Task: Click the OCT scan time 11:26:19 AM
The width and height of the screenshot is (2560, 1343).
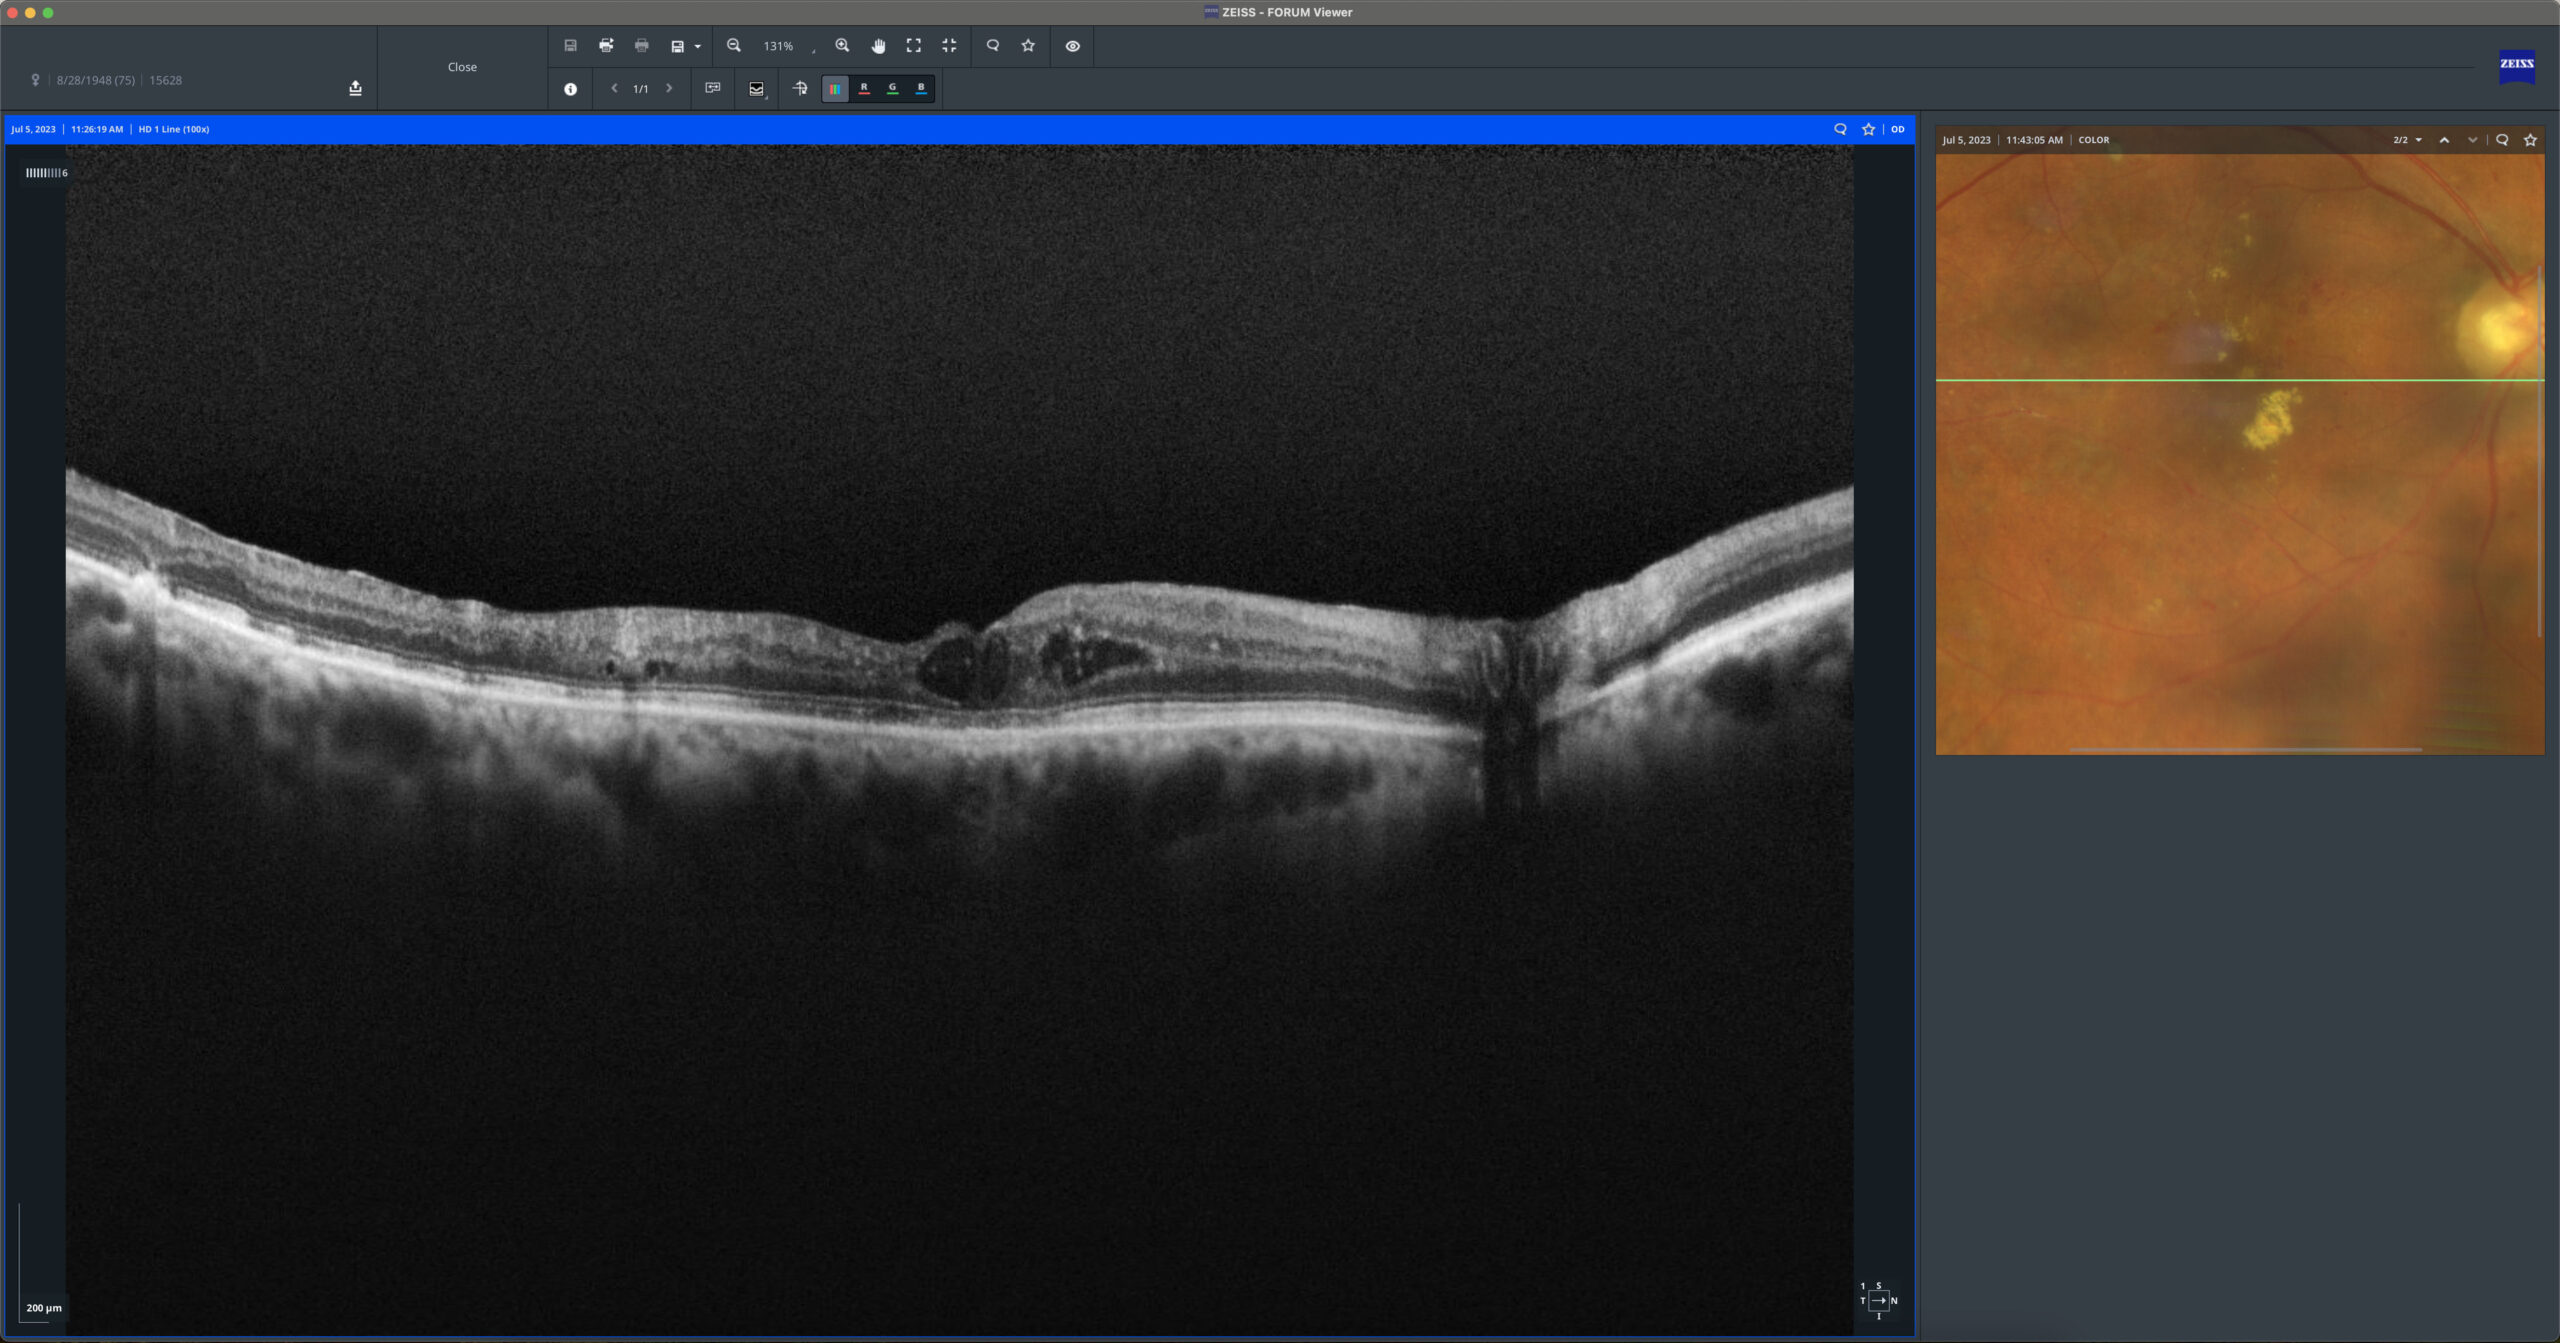Action: coord(97,129)
